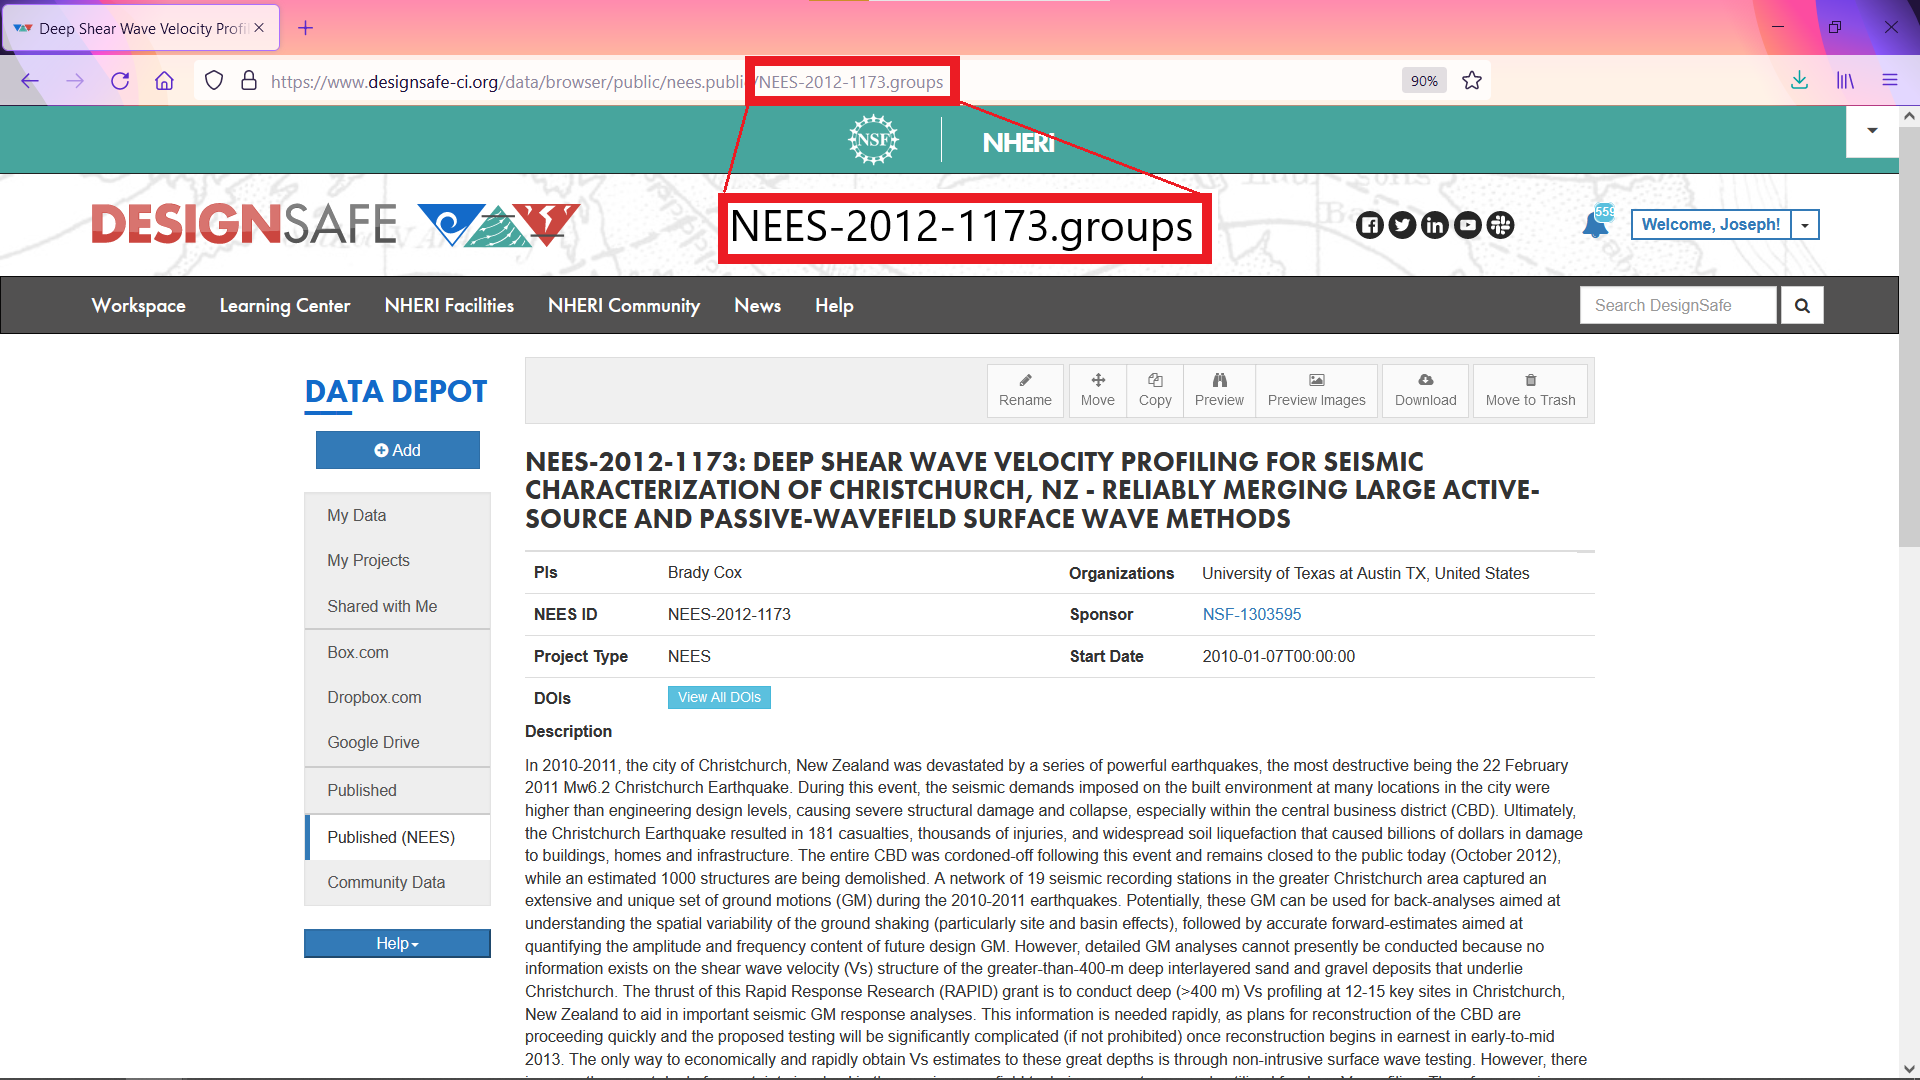Screen dimensions: 1920x1080
Task: Select Shared with Me in the sidebar
Action: (397, 606)
